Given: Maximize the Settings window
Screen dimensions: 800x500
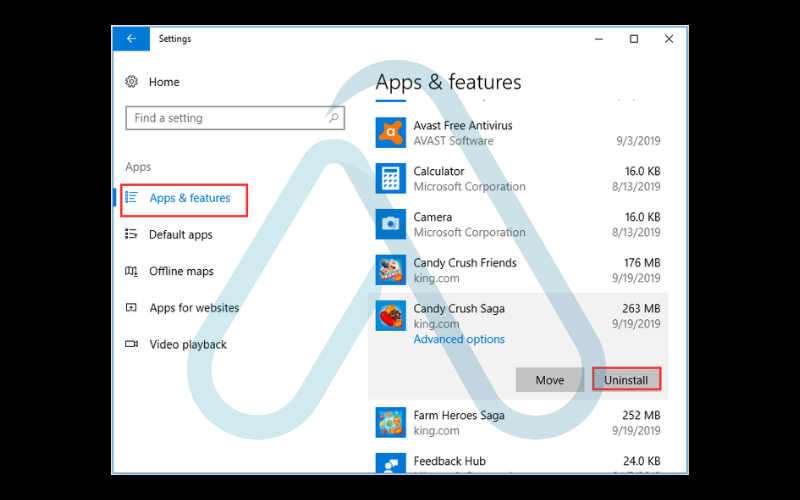Looking at the screenshot, I should coord(634,39).
